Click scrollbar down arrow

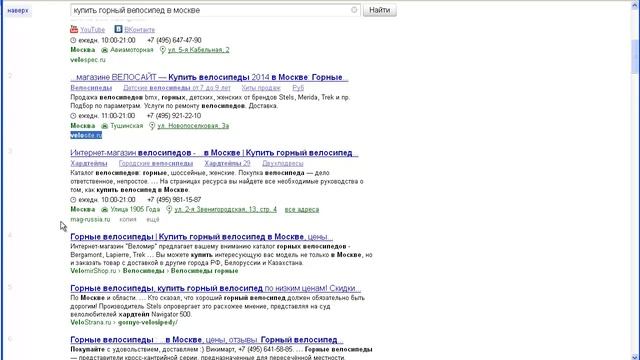tap(635, 356)
